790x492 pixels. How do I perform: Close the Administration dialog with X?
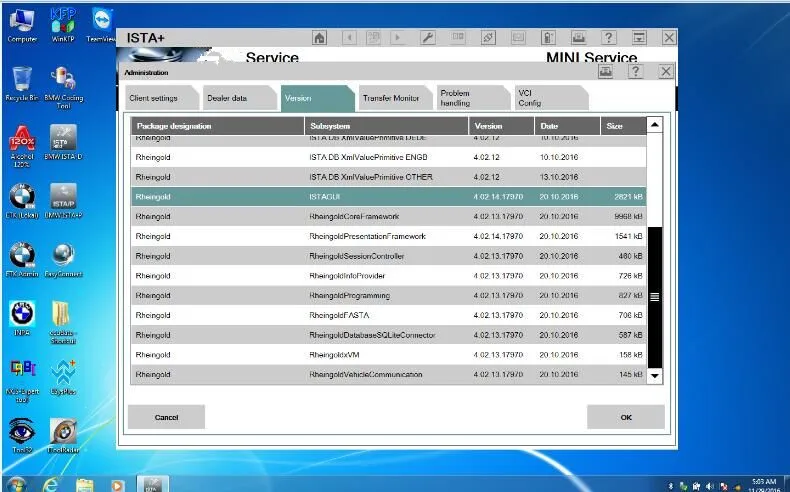click(666, 72)
